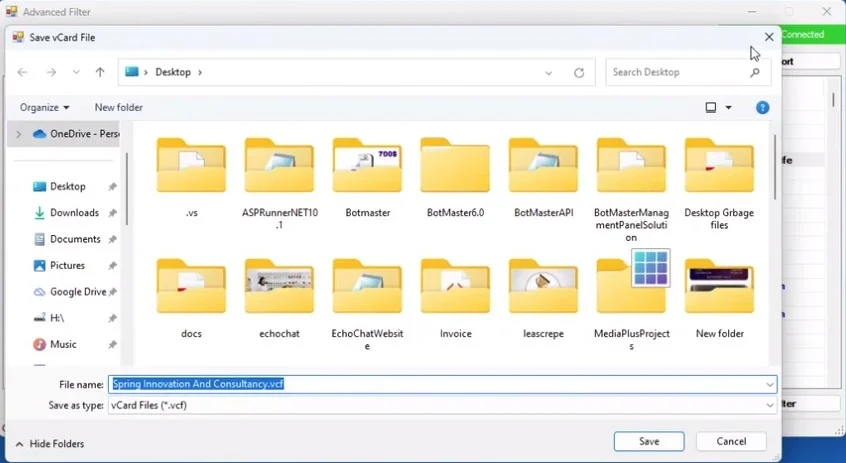This screenshot has height=463, width=846.
Task: Click inside the File name field
Action: [x=442, y=384]
